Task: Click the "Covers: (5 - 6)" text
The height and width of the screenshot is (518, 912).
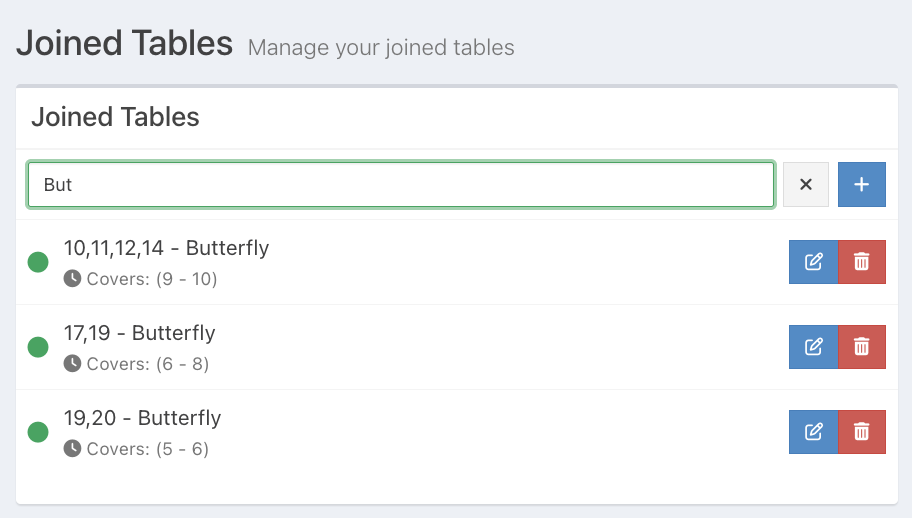Action: point(147,449)
